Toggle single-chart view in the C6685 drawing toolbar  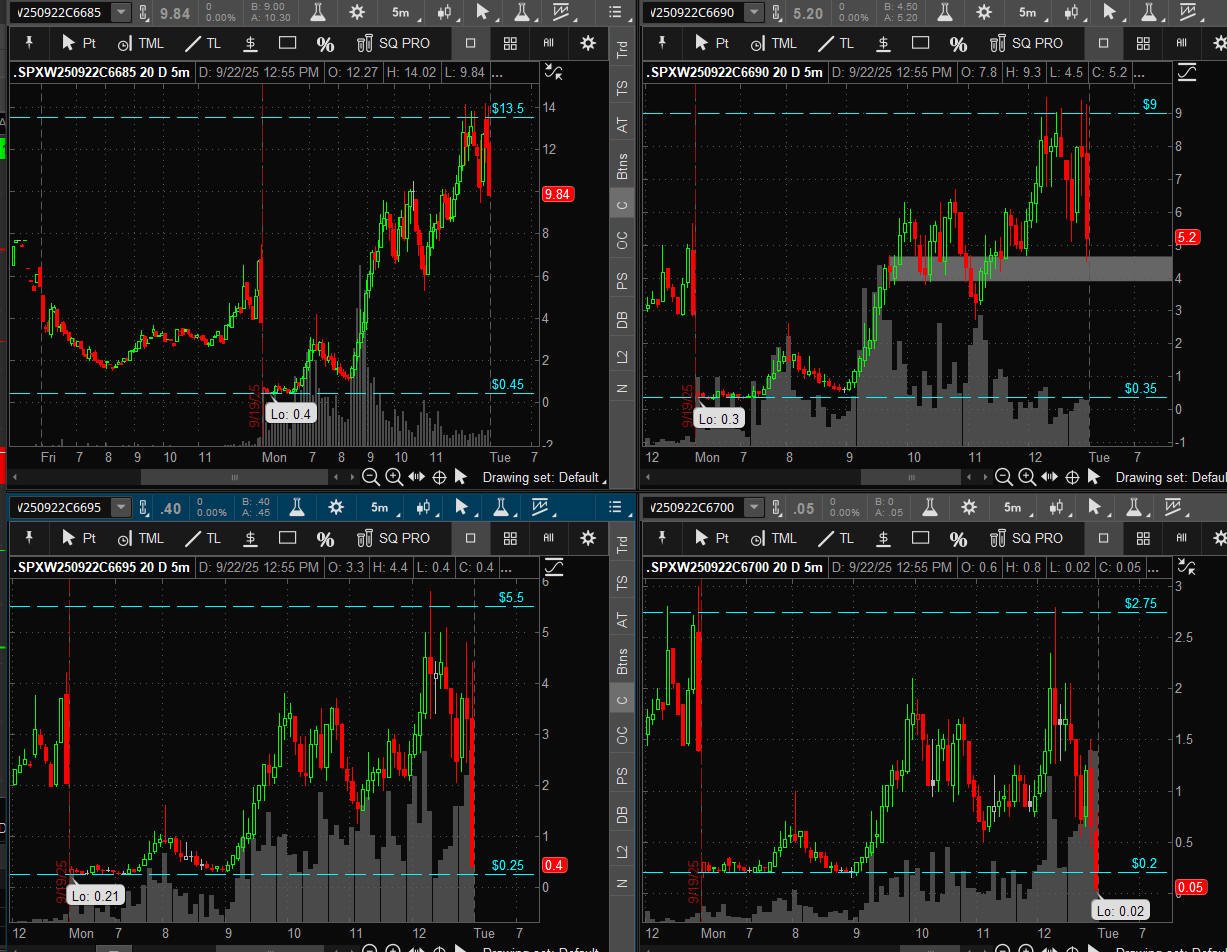coord(470,43)
